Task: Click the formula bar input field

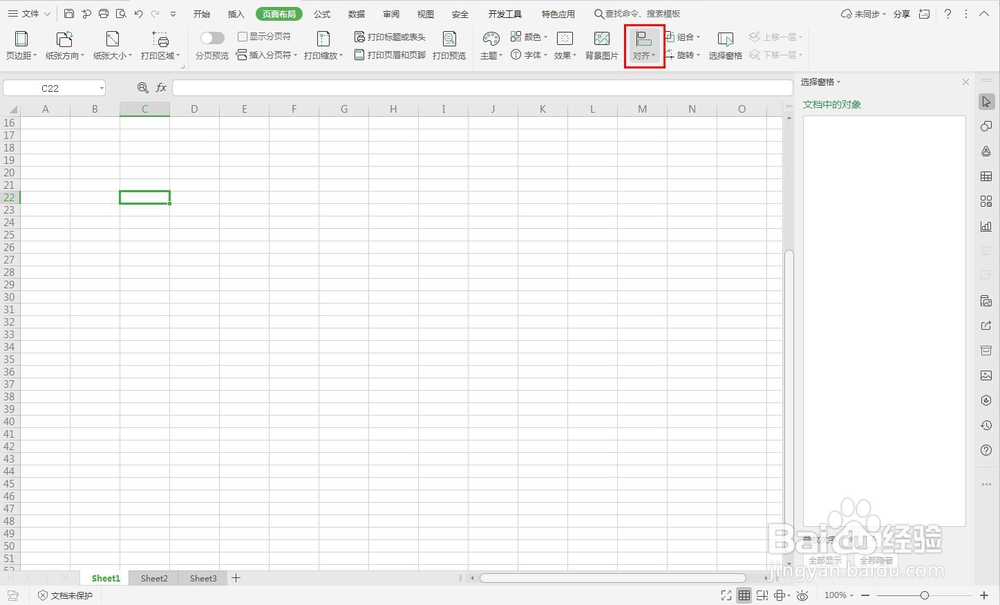Action: (482, 88)
